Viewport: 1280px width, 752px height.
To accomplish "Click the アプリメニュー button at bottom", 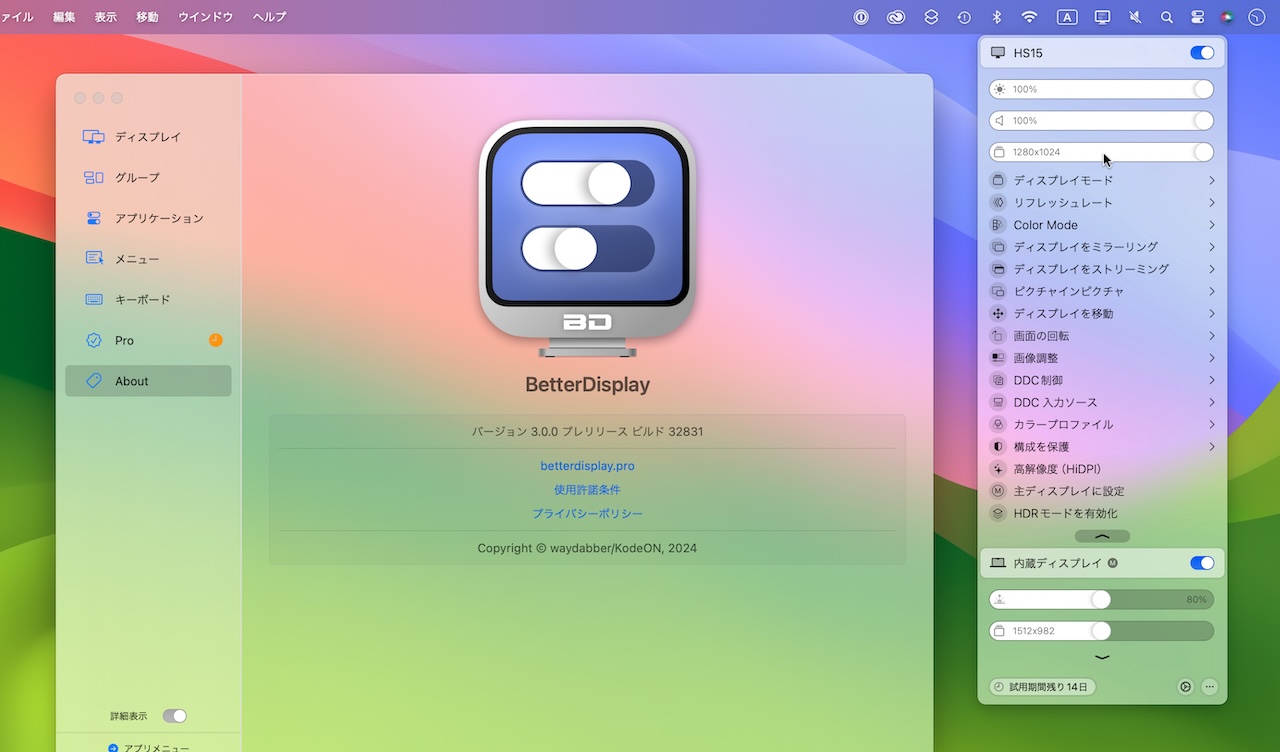I will [148, 746].
